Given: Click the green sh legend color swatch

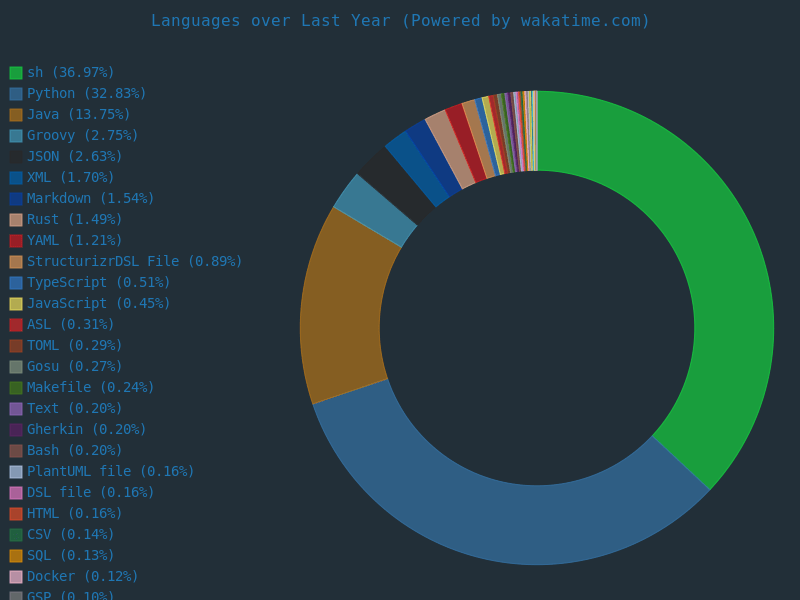Looking at the screenshot, I should pyautogui.click(x=16, y=73).
